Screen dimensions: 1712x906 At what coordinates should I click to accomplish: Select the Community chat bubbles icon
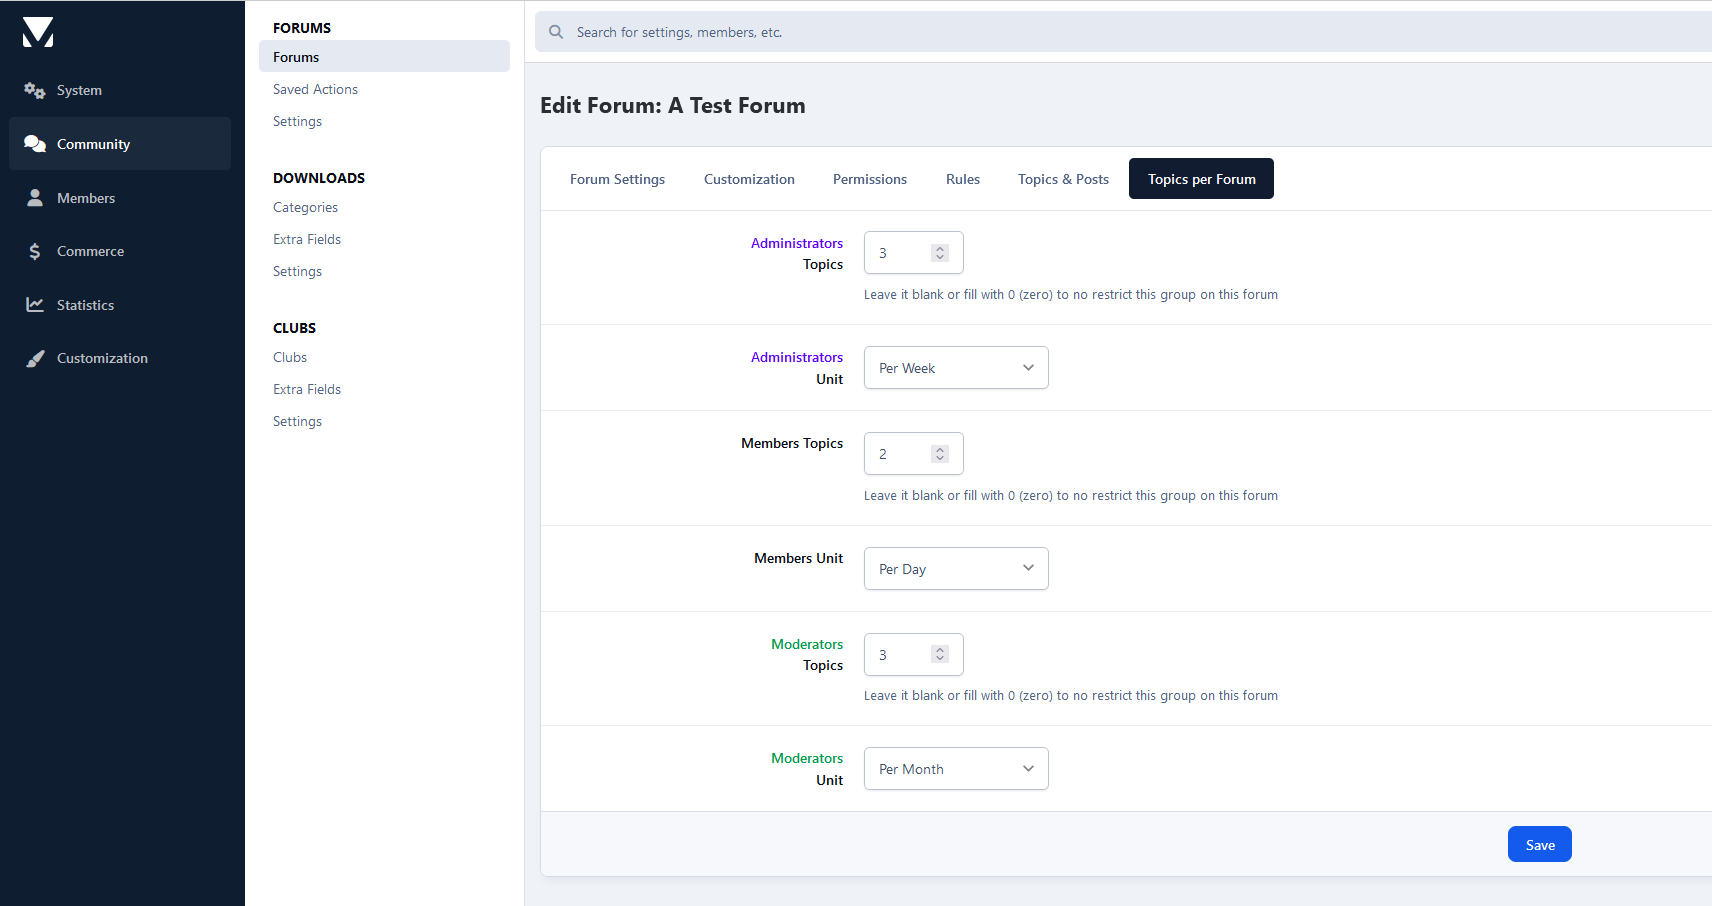coord(35,144)
